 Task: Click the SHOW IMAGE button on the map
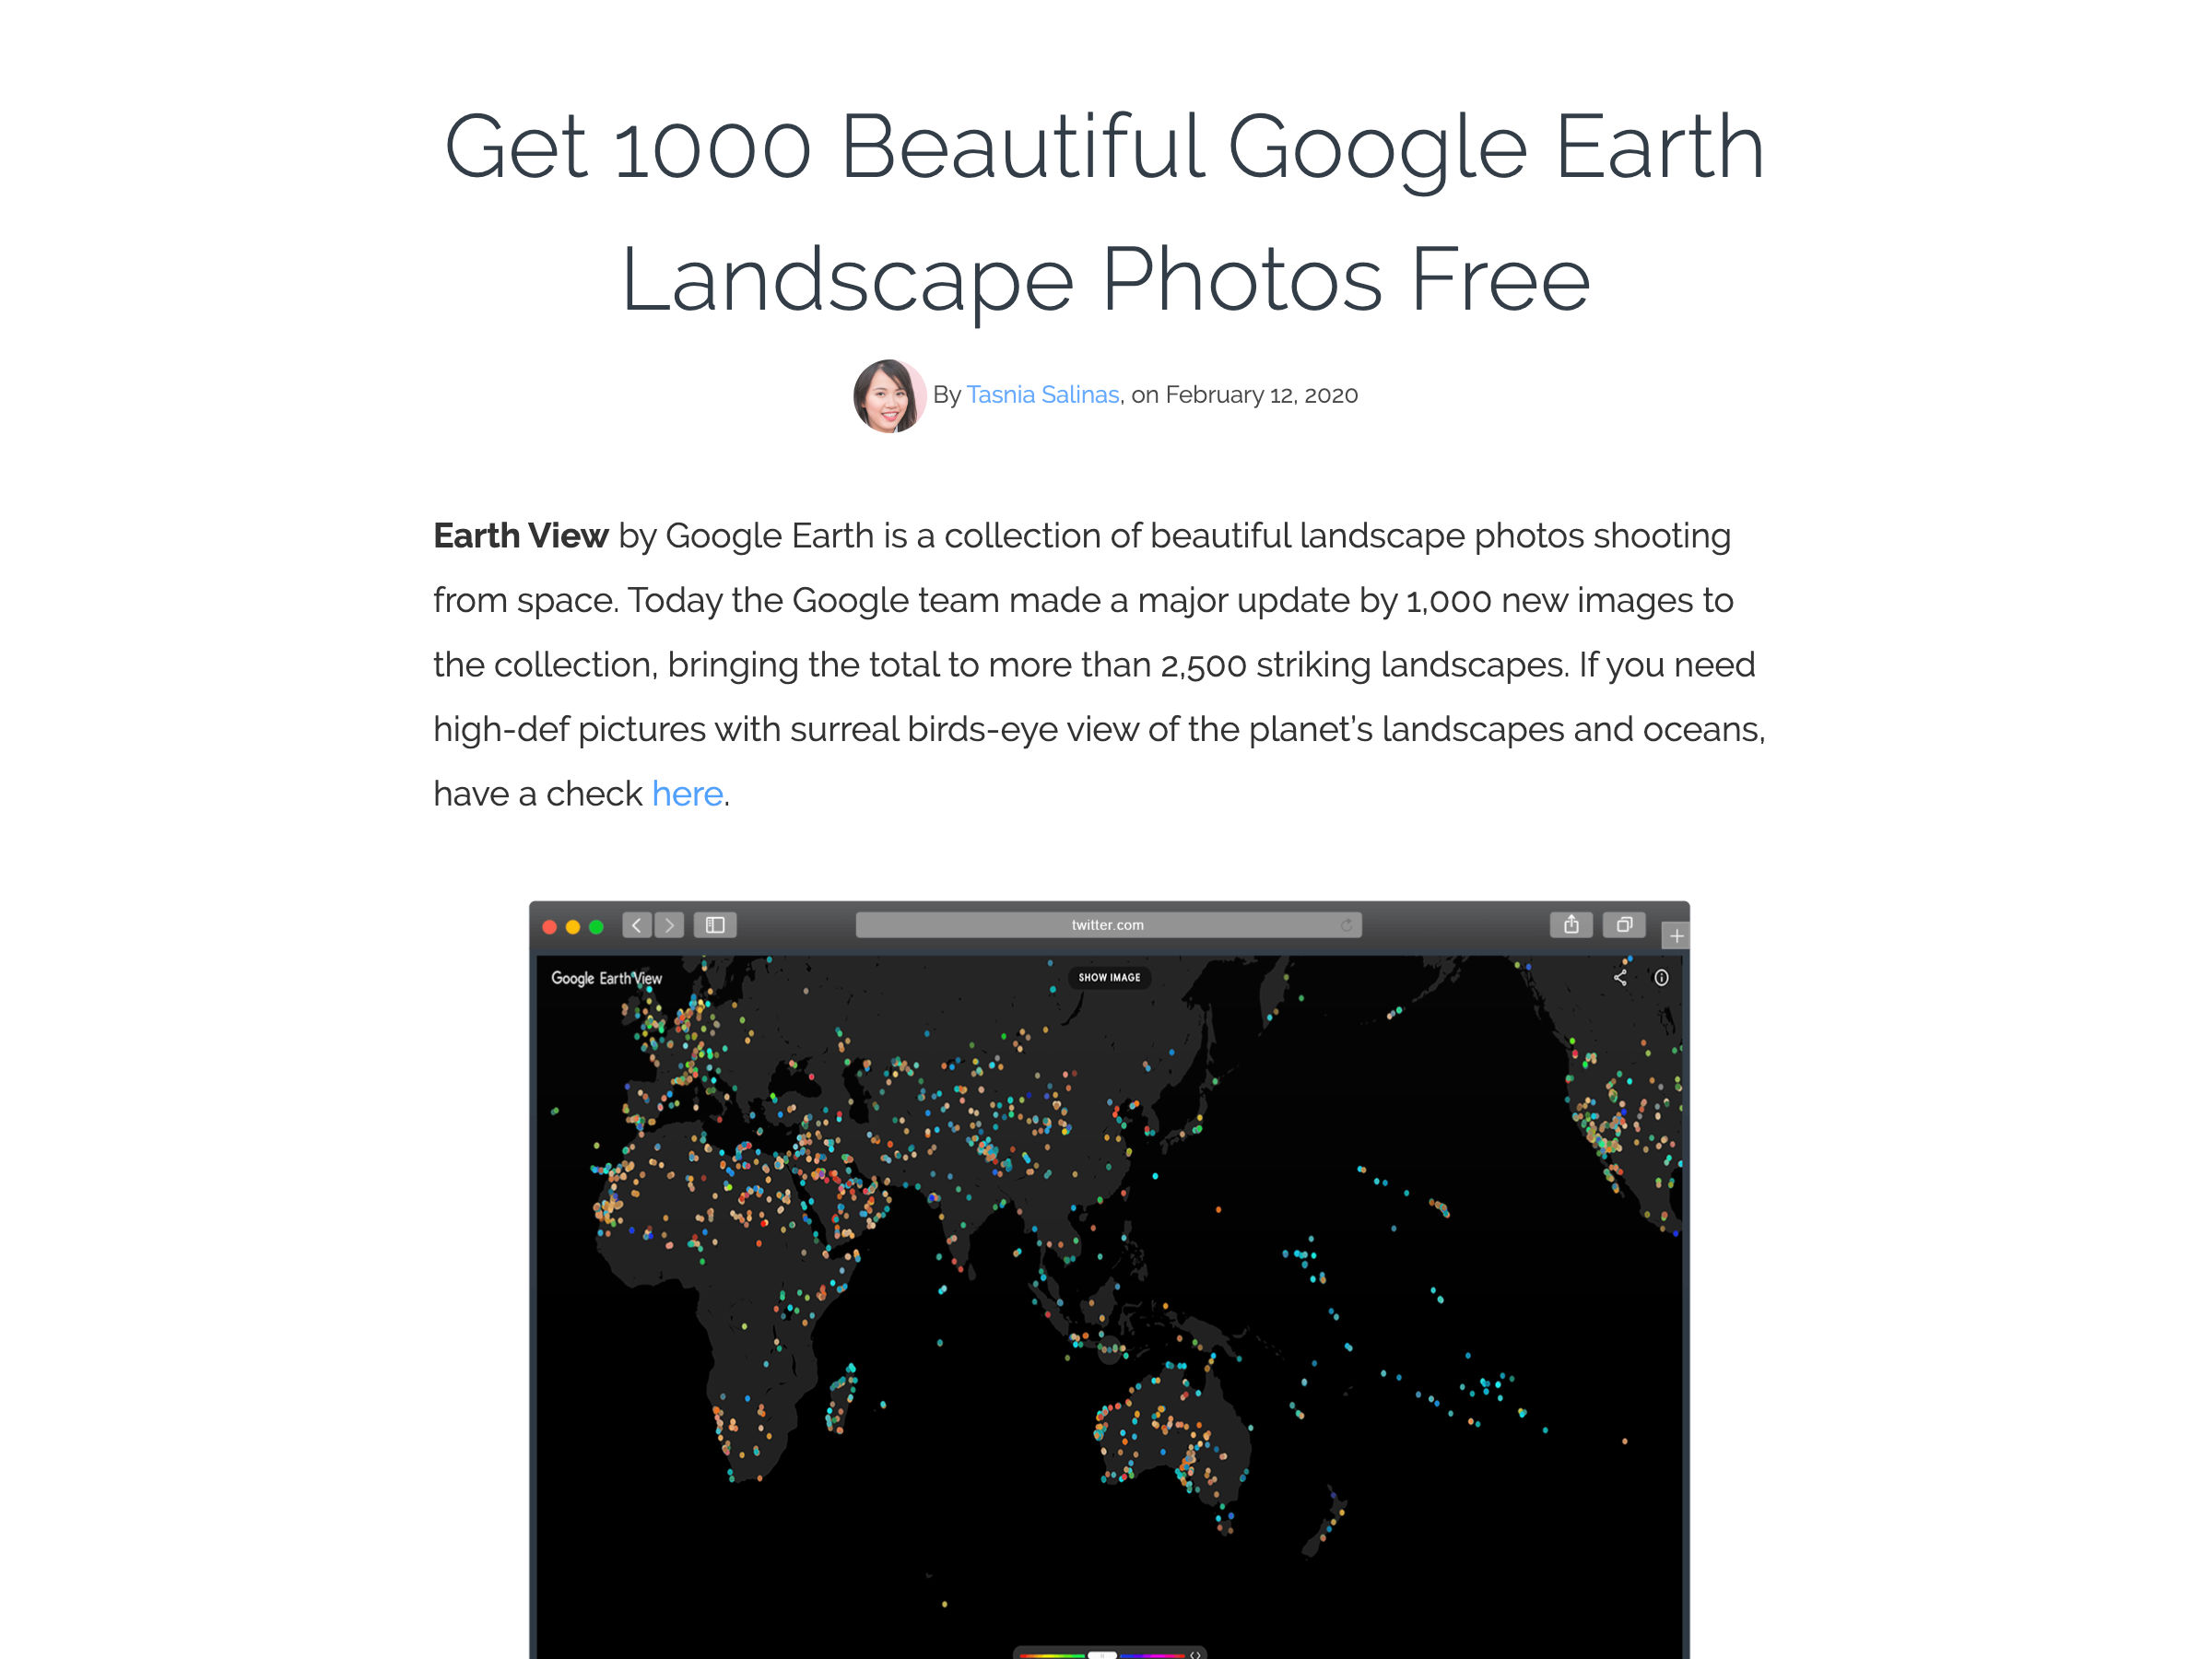pos(1109,977)
